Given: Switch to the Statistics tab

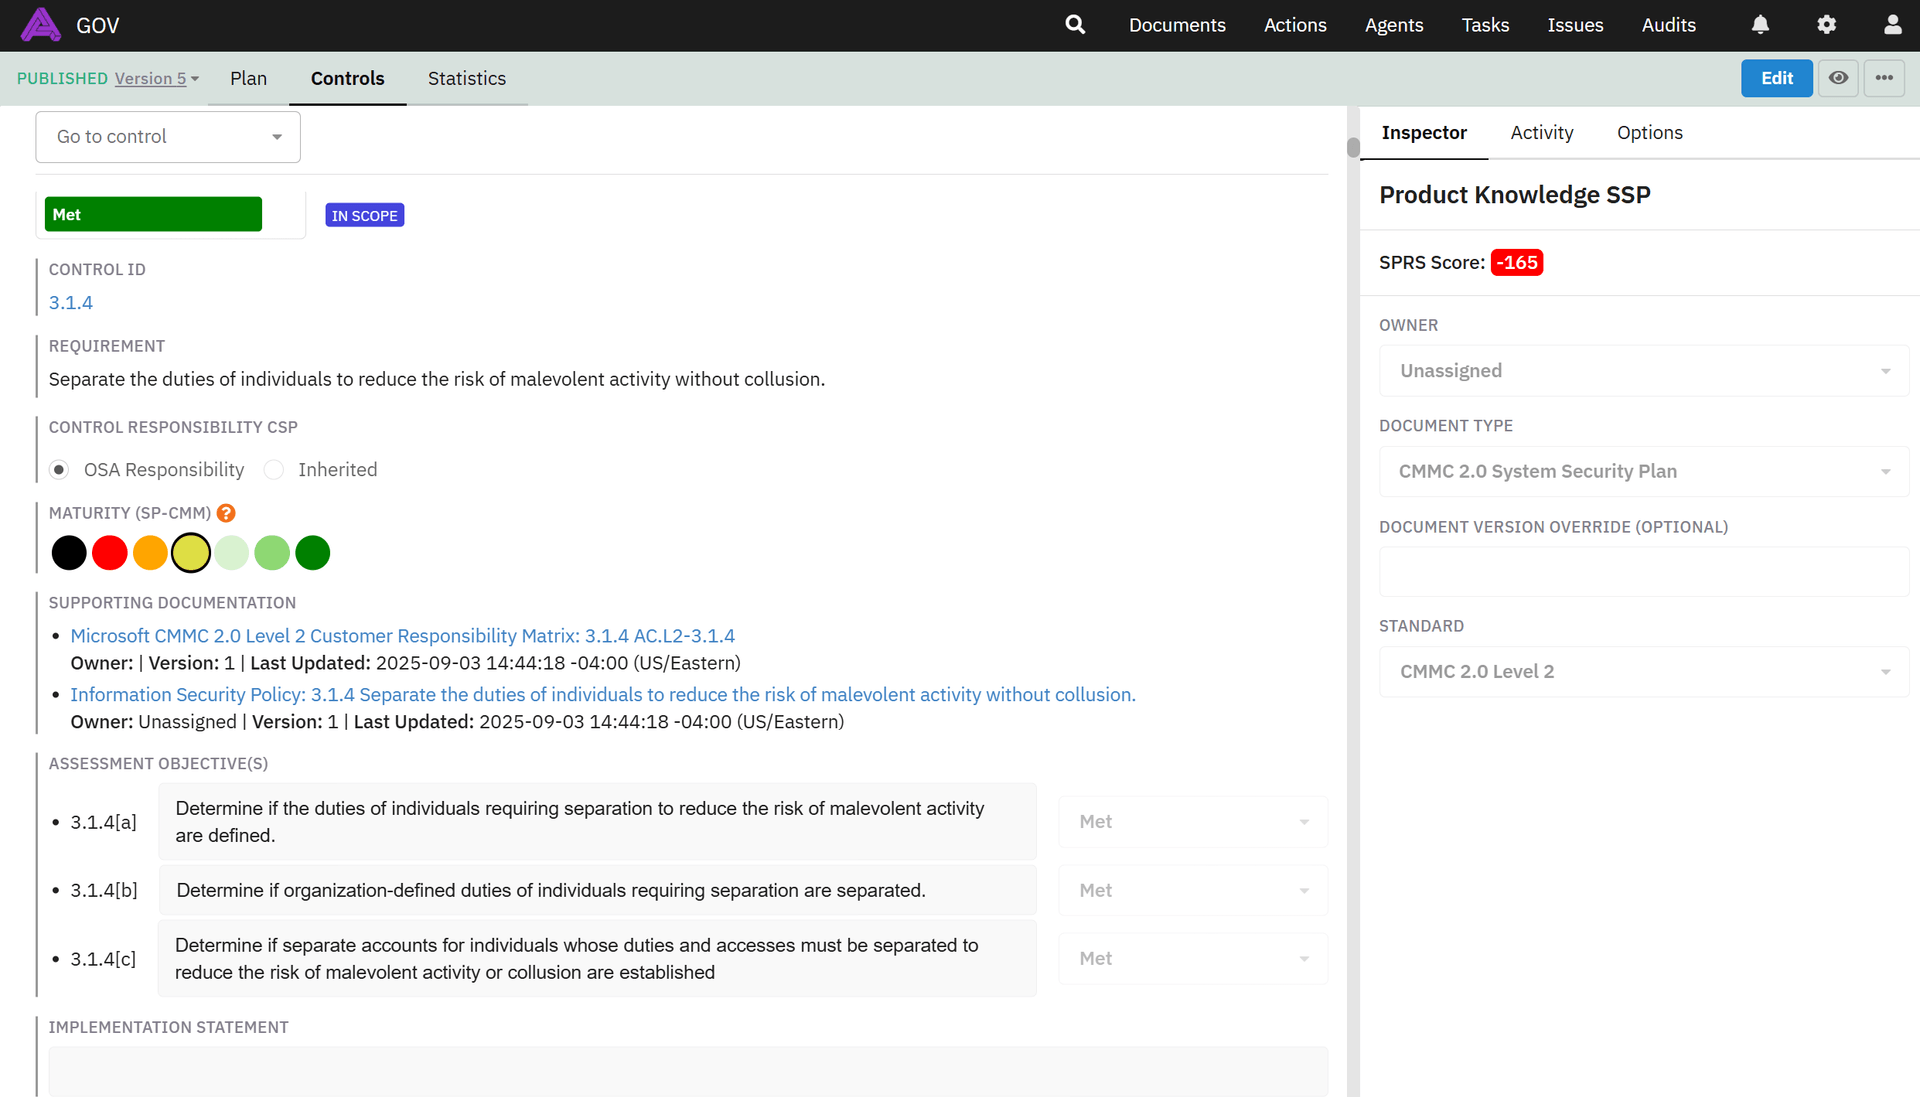Looking at the screenshot, I should coord(466,79).
